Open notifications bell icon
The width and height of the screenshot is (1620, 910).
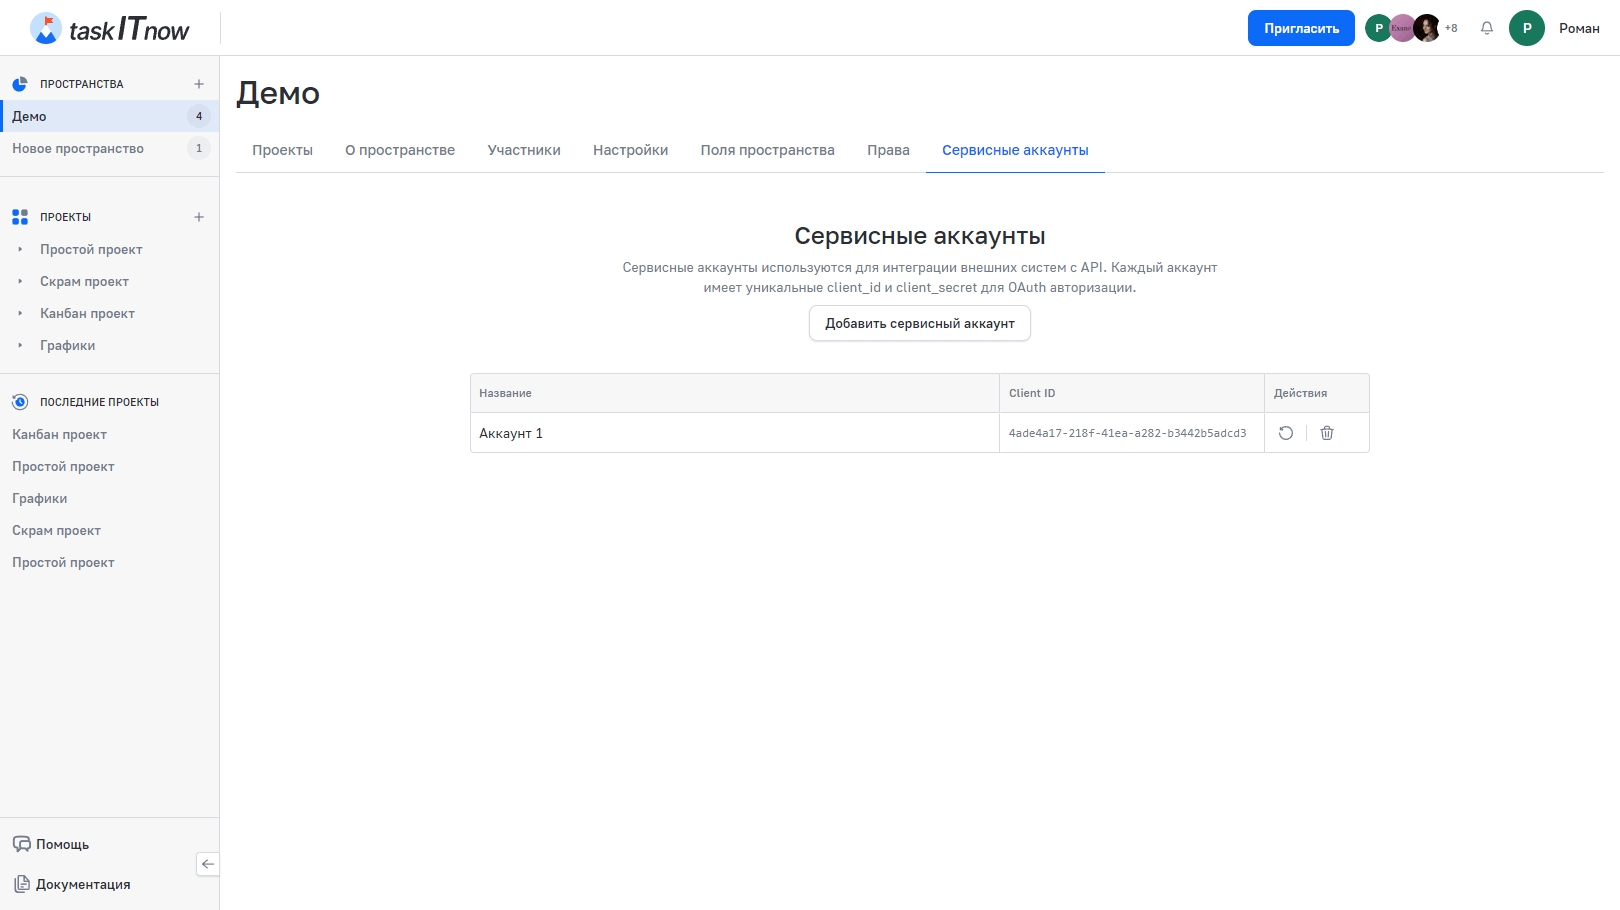pos(1487,28)
